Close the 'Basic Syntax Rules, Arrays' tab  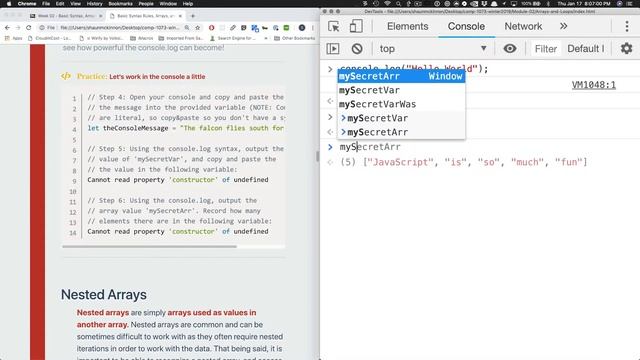coord(180,16)
